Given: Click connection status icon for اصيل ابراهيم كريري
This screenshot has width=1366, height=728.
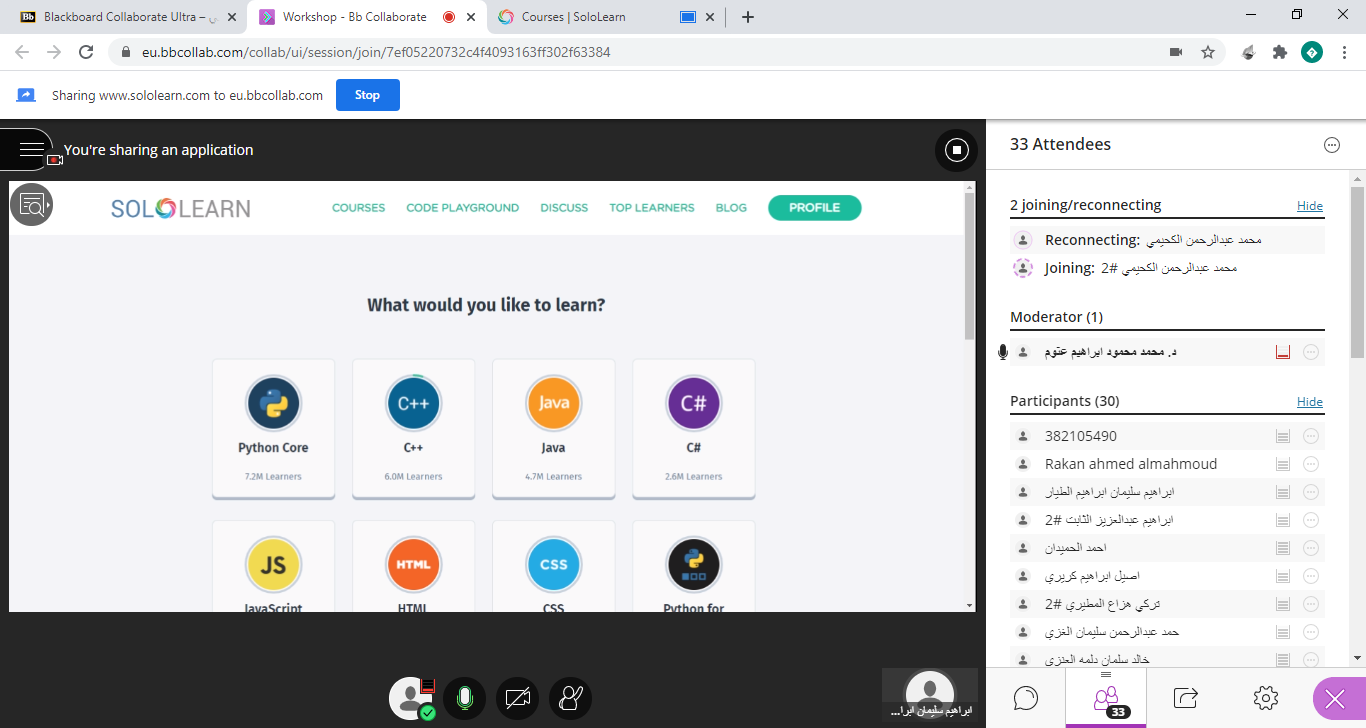Looking at the screenshot, I should coord(1283,576).
